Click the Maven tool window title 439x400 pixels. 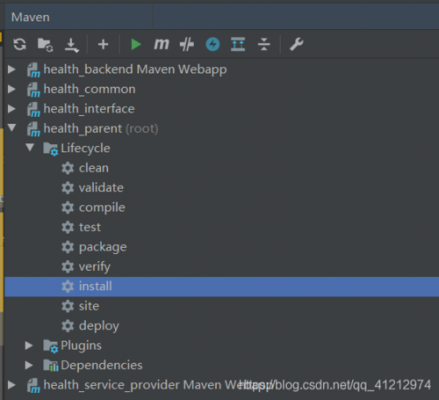tap(30, 17)
